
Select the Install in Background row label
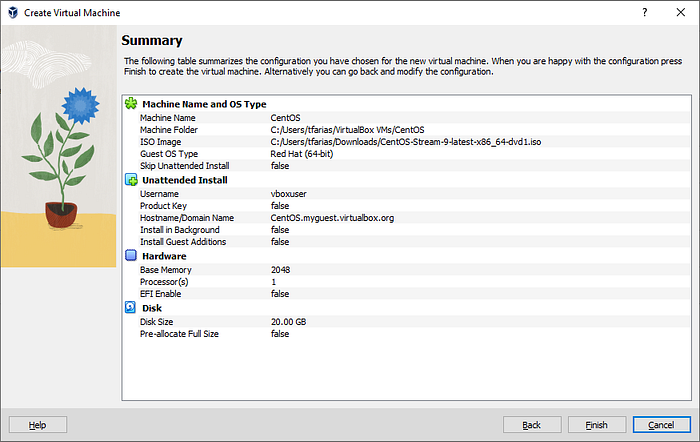[179, 230]
